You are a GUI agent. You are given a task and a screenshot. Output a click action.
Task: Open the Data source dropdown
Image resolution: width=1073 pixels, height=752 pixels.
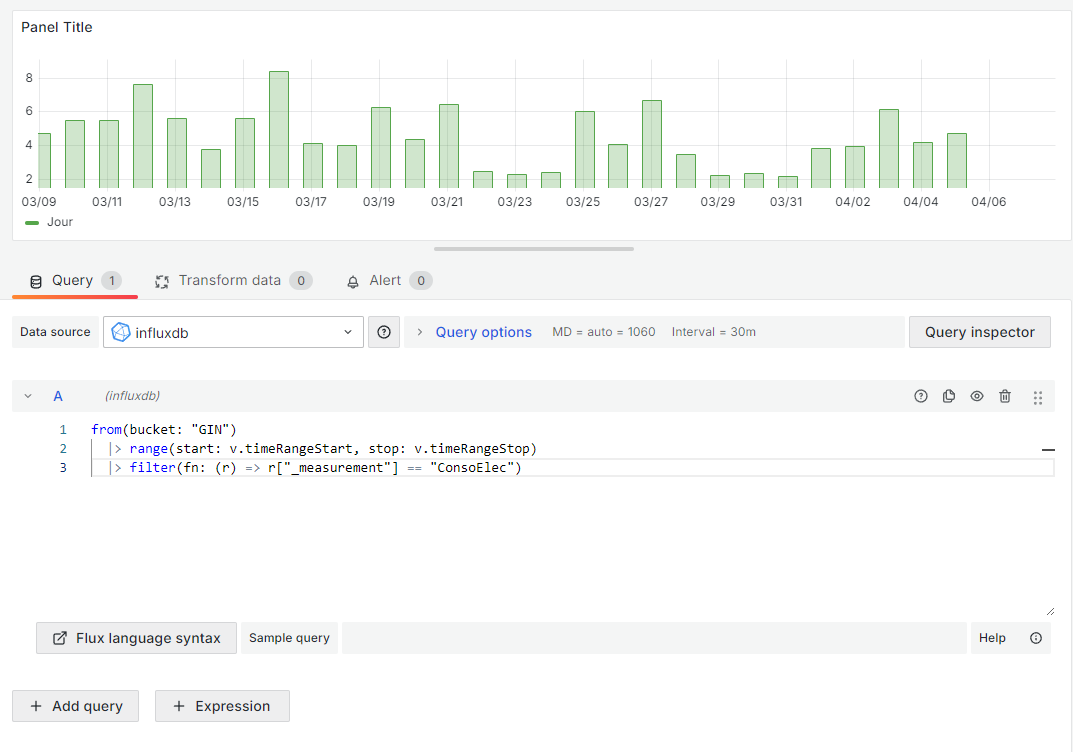pyautogui.click(x=233, y=331)
